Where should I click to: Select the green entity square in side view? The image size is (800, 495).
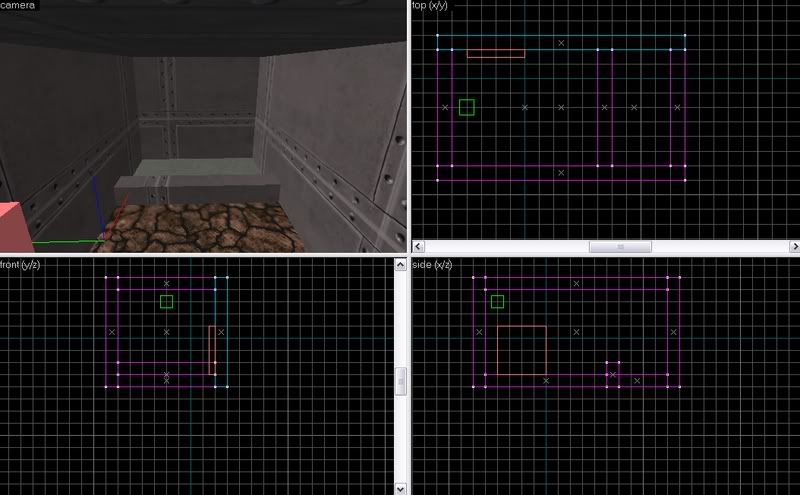coord(497,301)
